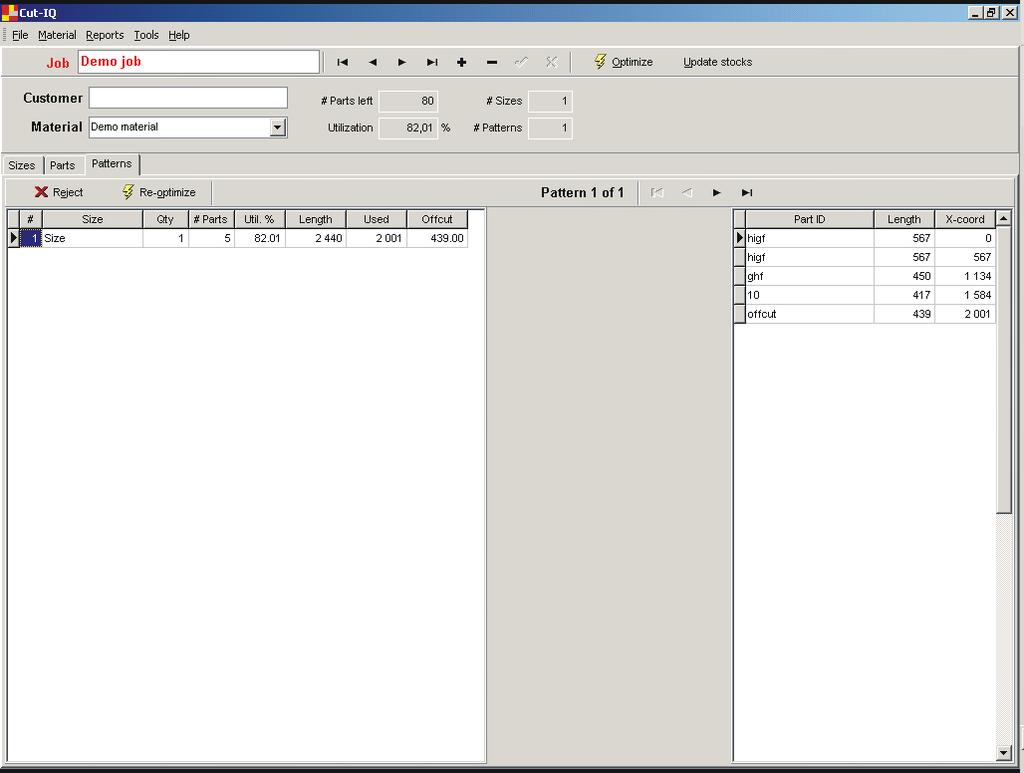Go to next job record
Screen dimensions: 1024x773
402,62
